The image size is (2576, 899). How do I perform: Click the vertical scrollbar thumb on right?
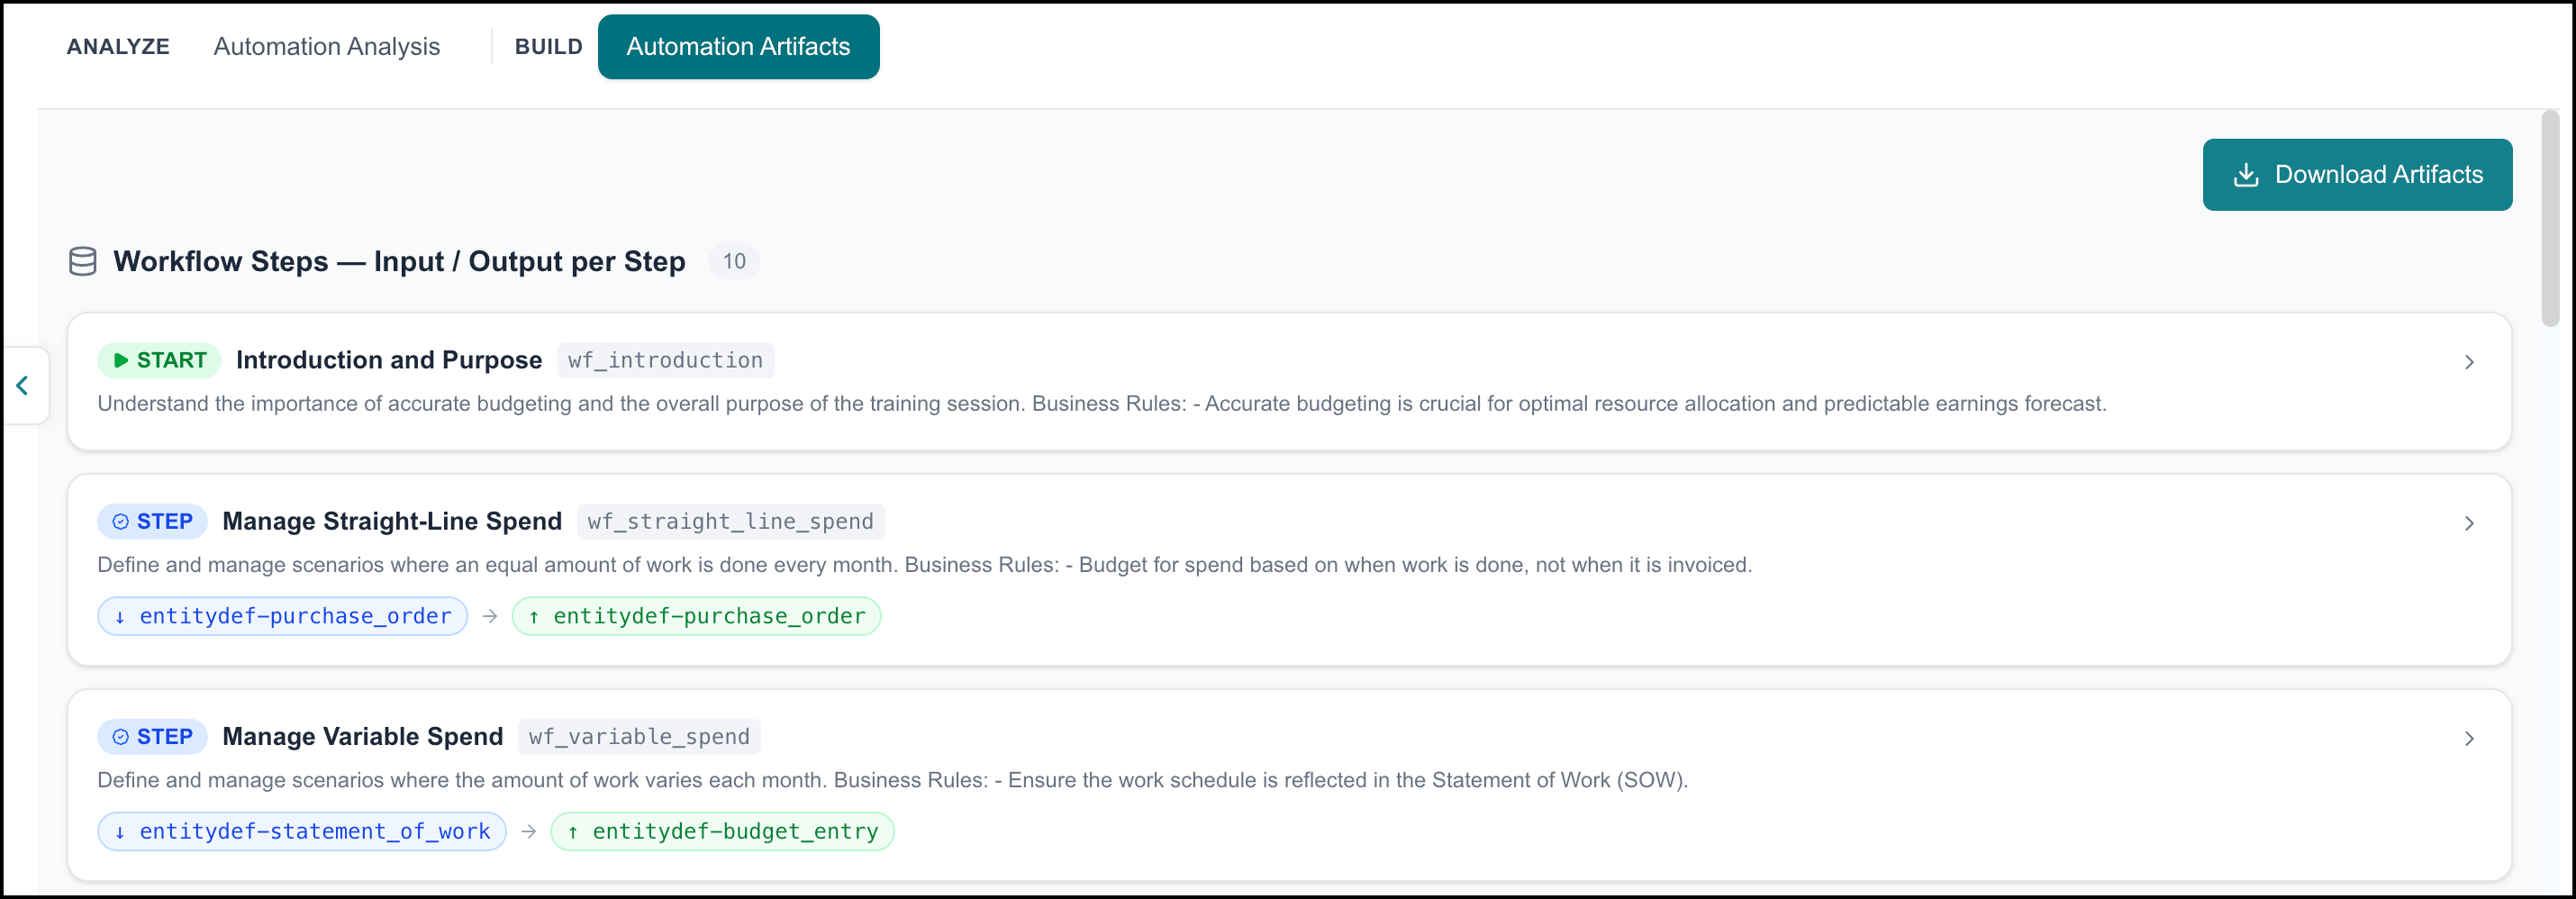2550,218
